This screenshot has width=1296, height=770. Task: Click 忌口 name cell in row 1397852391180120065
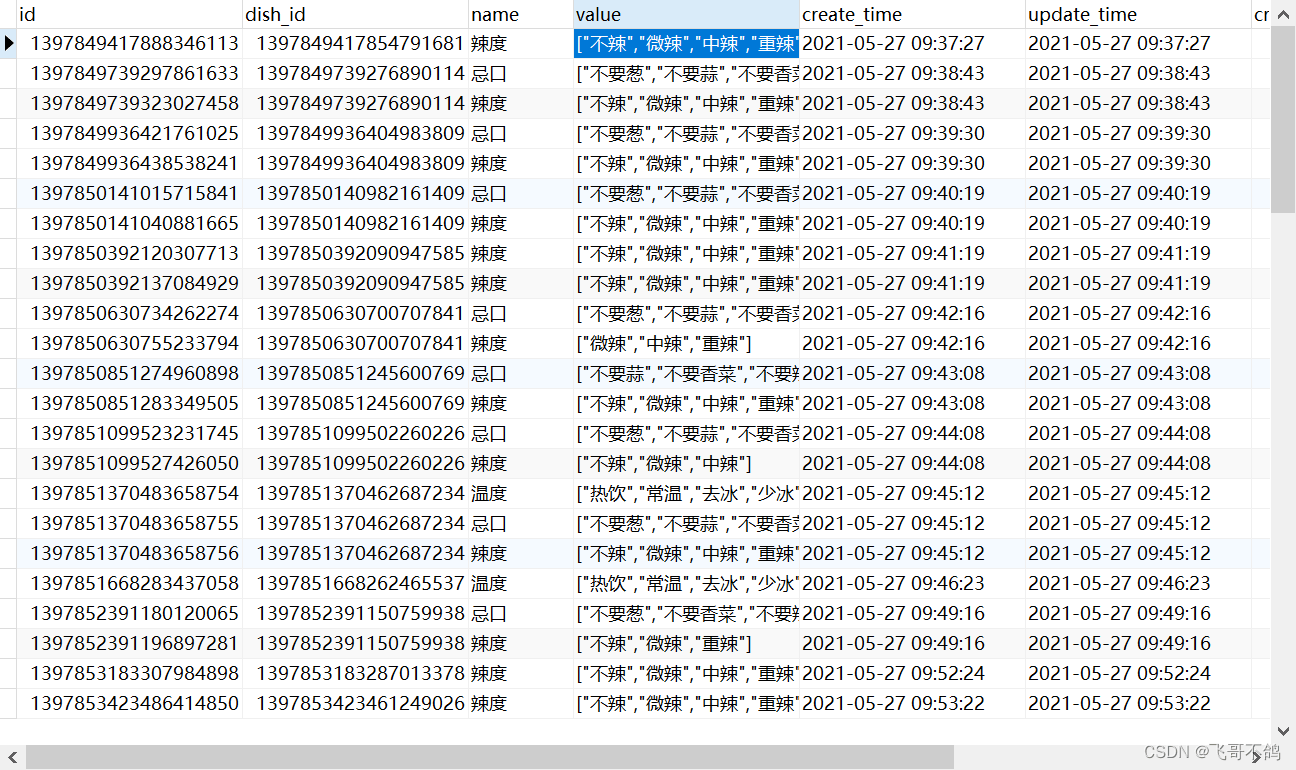click(x=521, y=613)
